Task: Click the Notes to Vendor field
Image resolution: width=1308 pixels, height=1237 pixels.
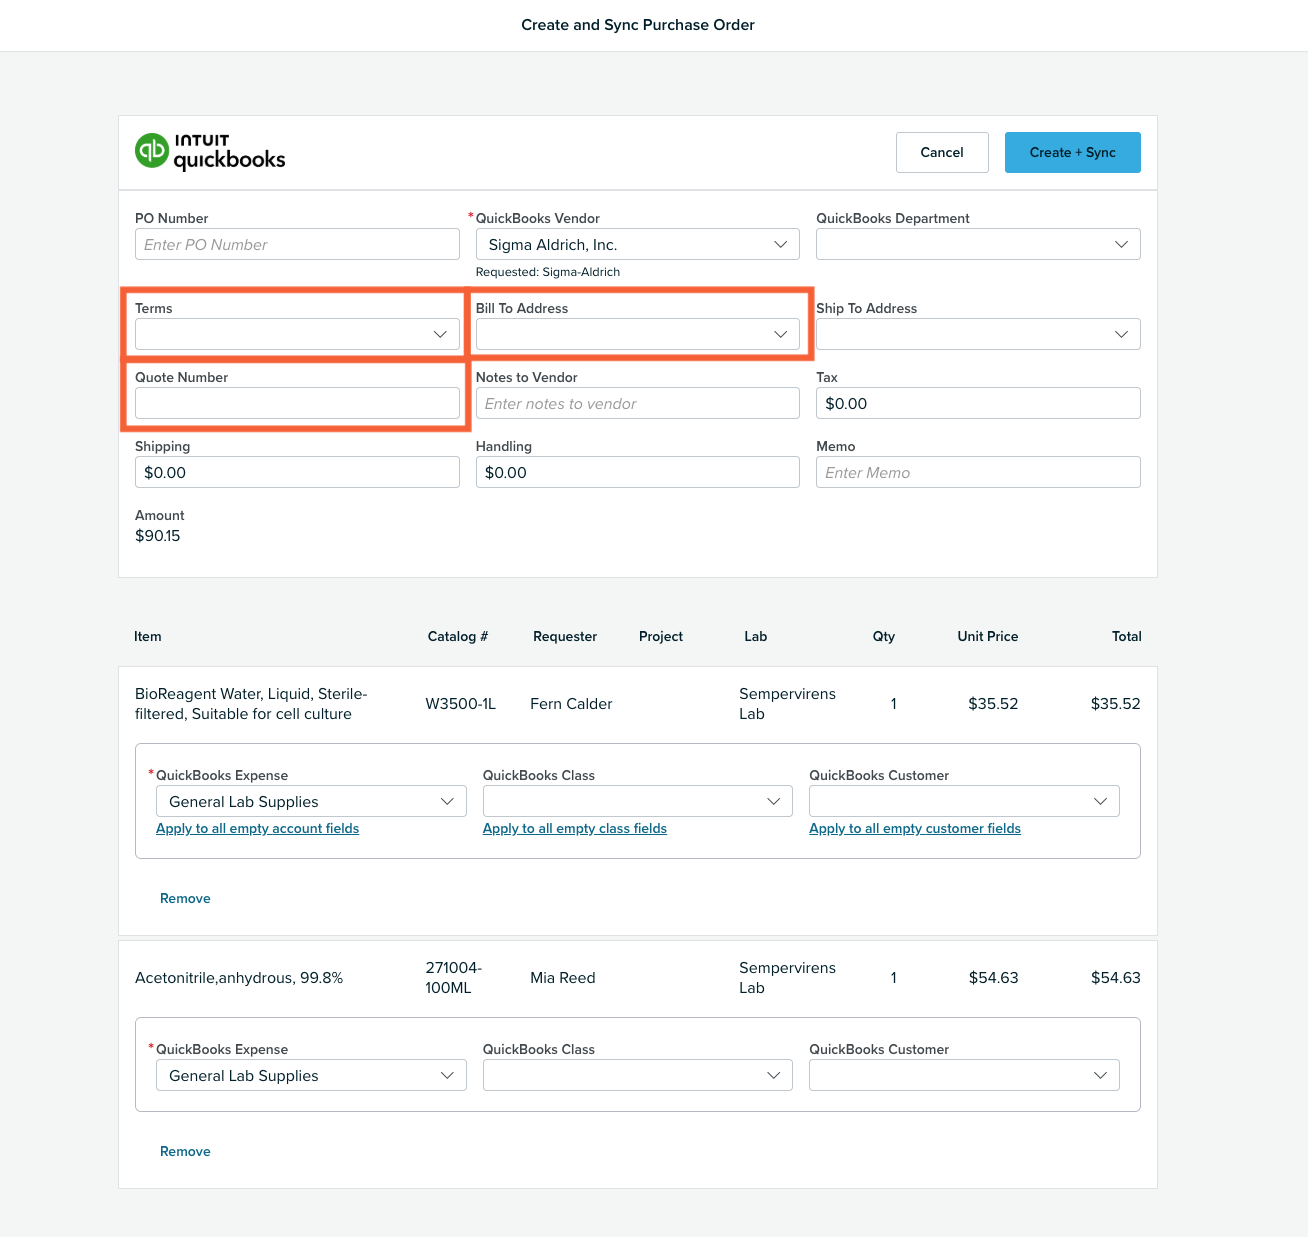Action: coord(637,403)
